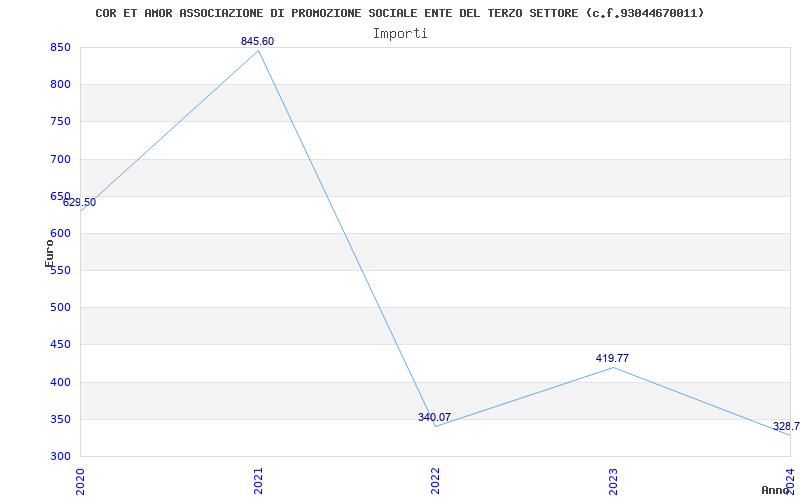Click y-axis tick value 700
This screenshot has height=500, width=800.
click(x=60, y=159)
